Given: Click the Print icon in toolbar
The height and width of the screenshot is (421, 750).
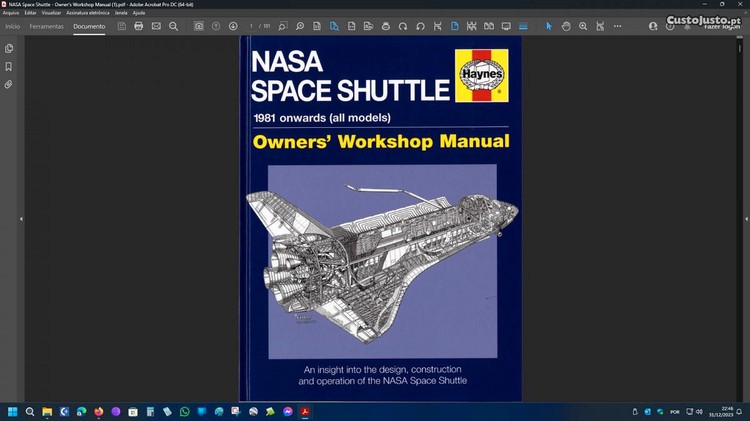Looking at the screenshot, I should pos(139,26).
